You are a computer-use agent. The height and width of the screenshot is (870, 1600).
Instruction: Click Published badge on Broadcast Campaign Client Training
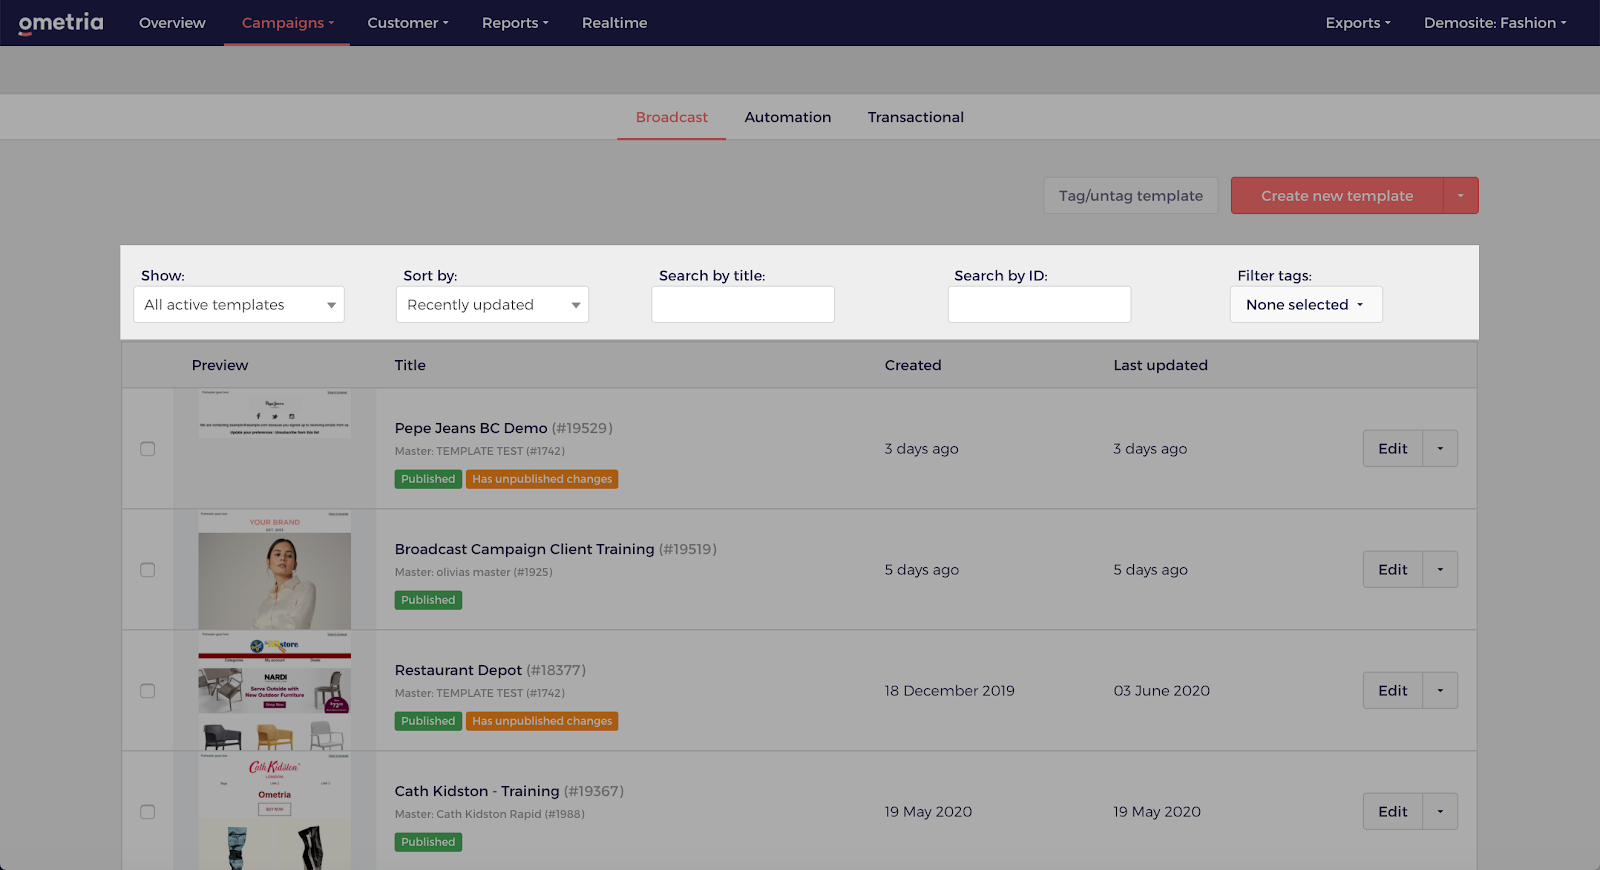click(428, 600)
